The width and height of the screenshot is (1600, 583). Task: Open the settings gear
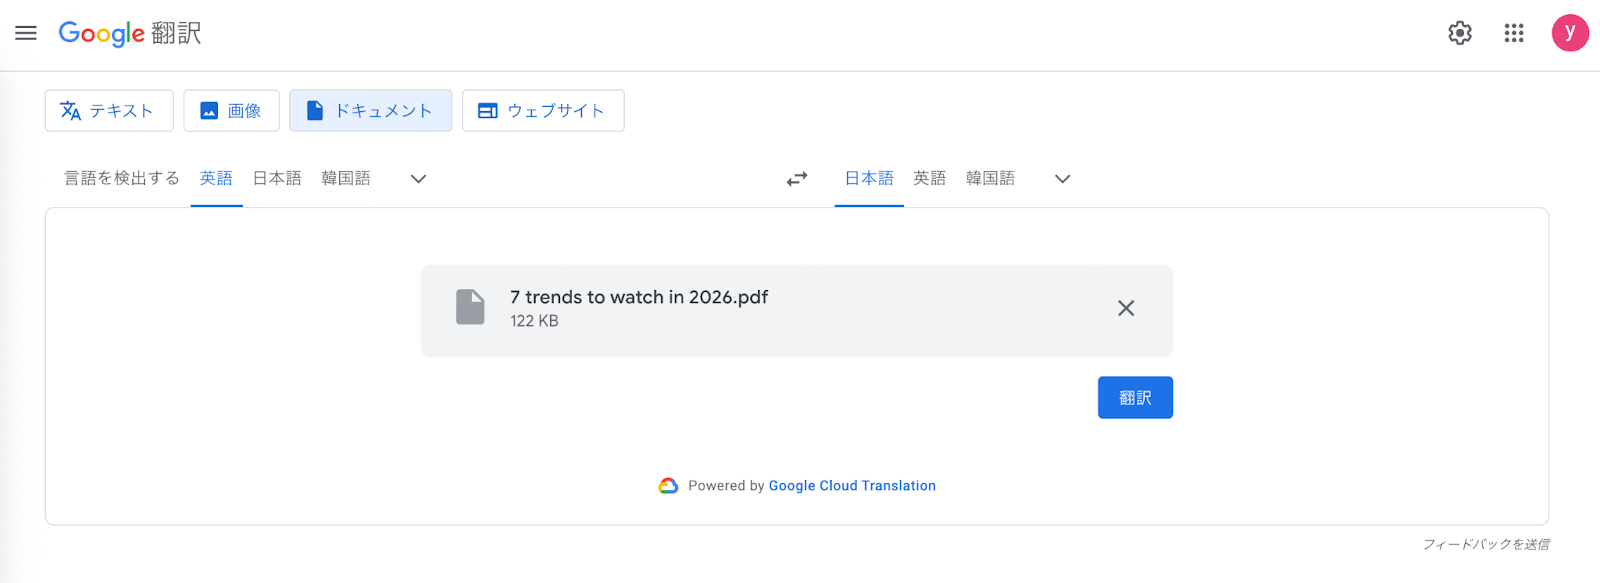point(1460,33)
